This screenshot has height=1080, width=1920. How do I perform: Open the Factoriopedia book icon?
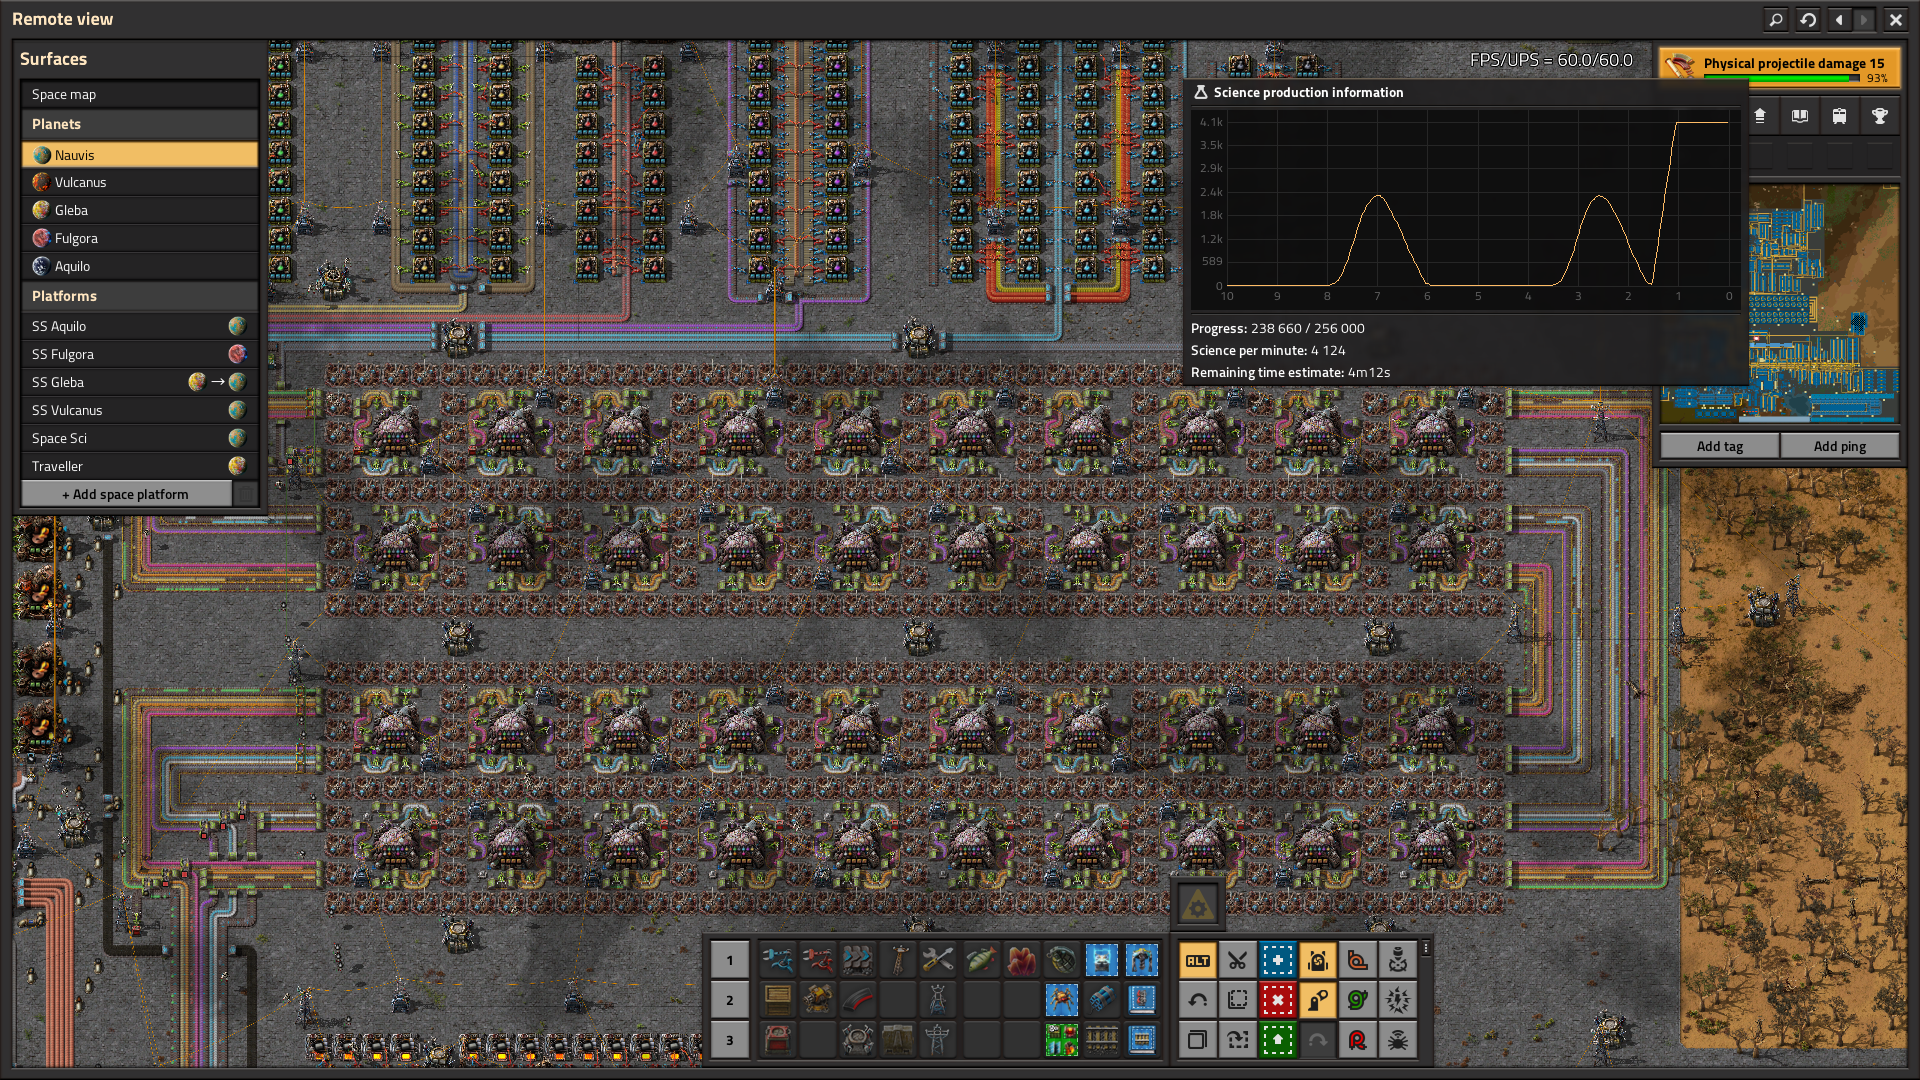[x=1800, y=116]
